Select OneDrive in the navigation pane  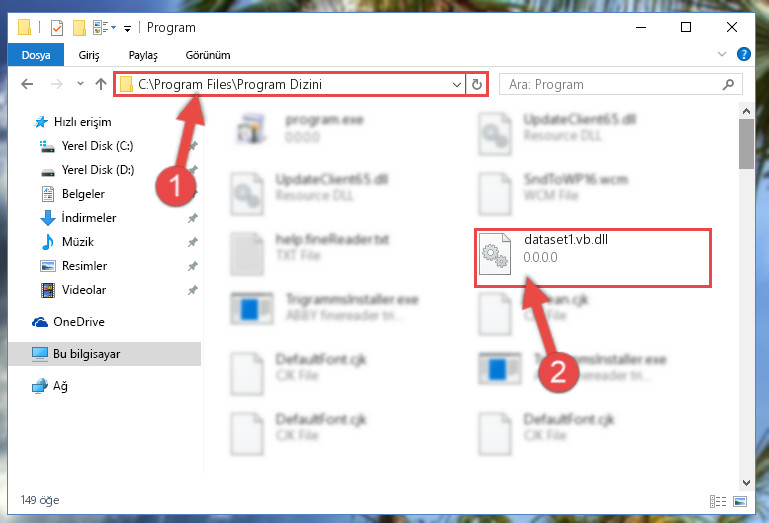[78, 322]
